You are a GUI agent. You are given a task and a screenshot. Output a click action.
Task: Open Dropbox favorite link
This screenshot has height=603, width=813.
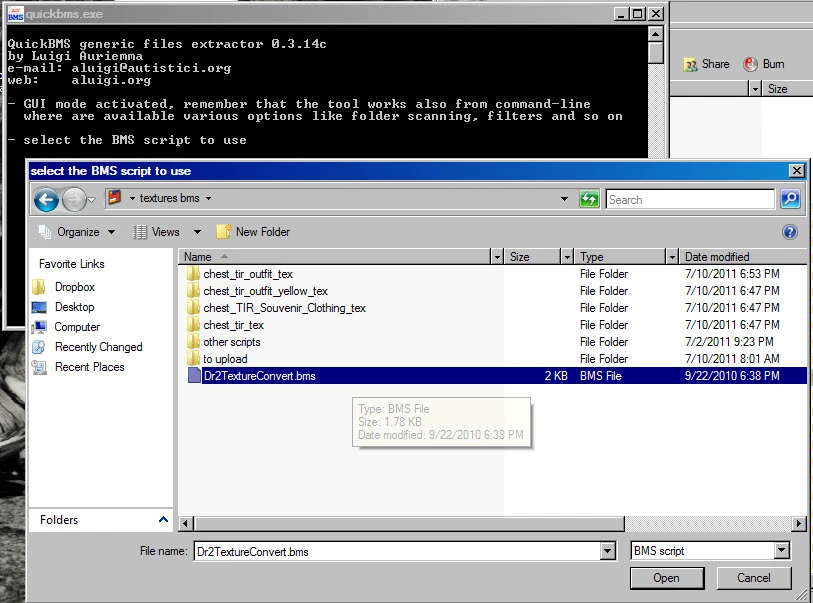pos(75,287)
